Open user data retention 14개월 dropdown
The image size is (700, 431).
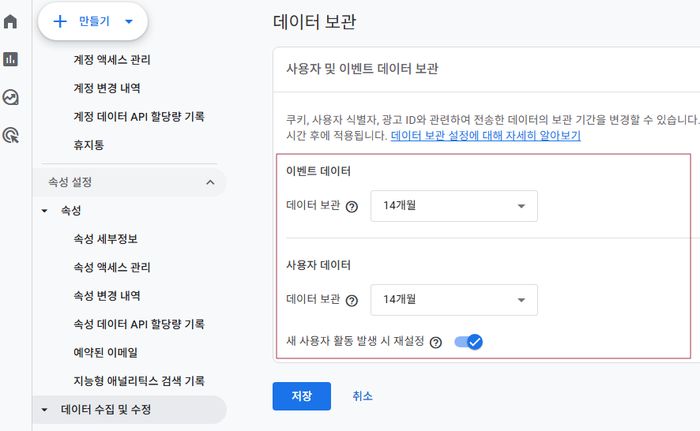pos(454,300)
